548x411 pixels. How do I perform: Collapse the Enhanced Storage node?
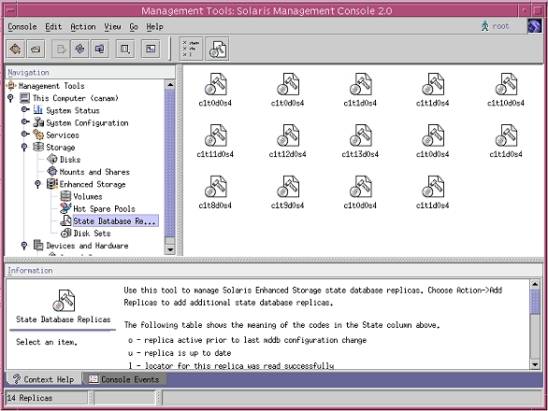[x=38, y=184]
